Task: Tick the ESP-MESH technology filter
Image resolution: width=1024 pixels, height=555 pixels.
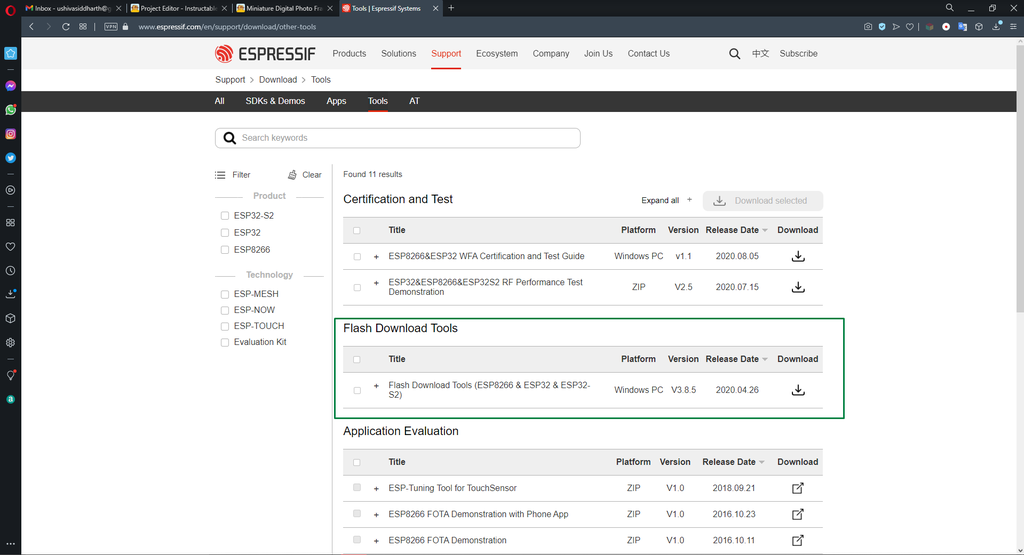Action: coord(225,294)
